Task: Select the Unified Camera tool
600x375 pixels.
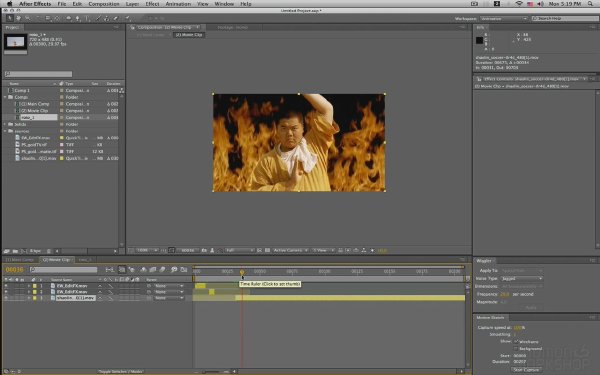Action: (x=48, y=18)
